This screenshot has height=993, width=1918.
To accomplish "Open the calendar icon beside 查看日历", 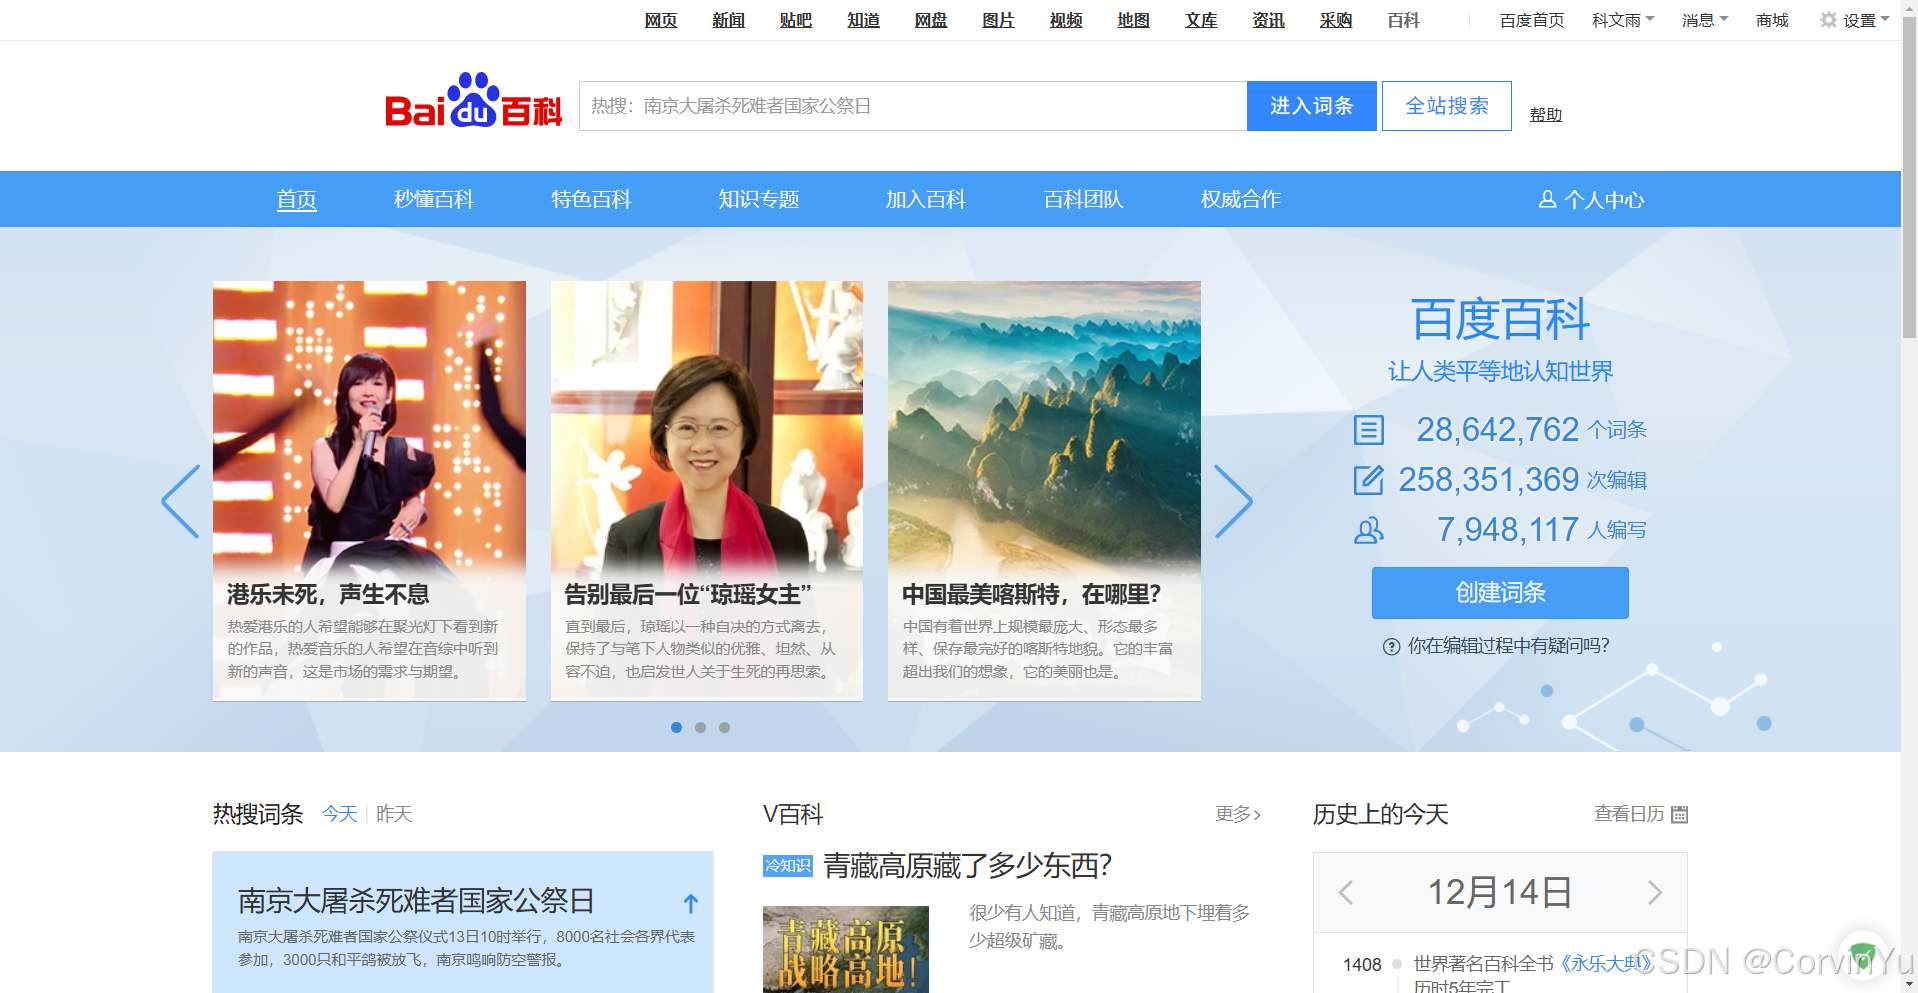I will pos(1680,814).
